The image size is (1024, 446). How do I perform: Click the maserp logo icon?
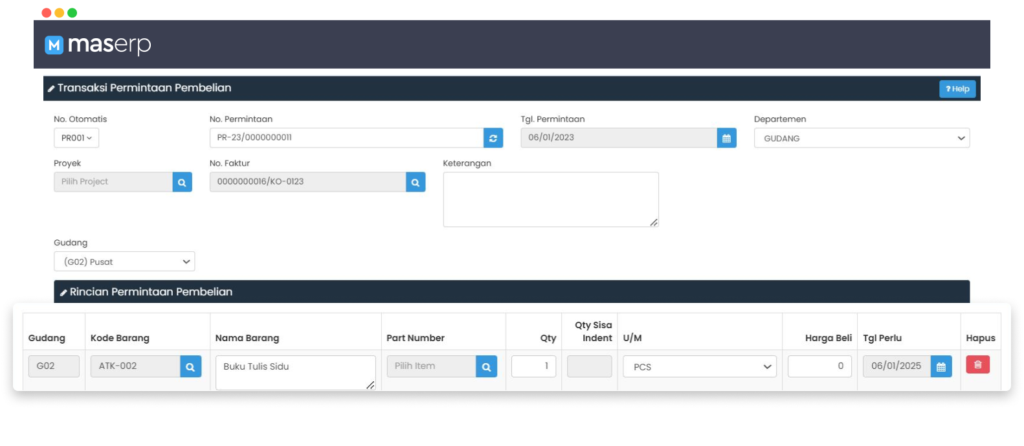click(x=54, y=45)
